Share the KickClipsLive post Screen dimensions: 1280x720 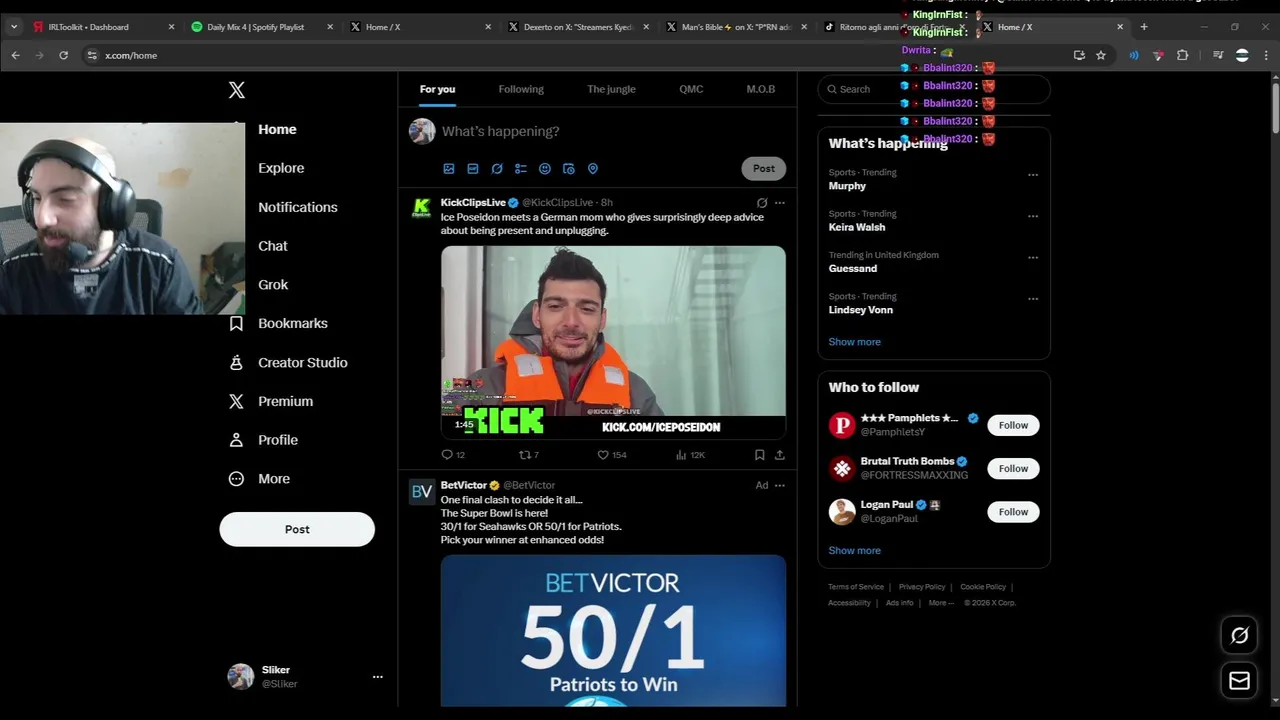coord(780,455)
